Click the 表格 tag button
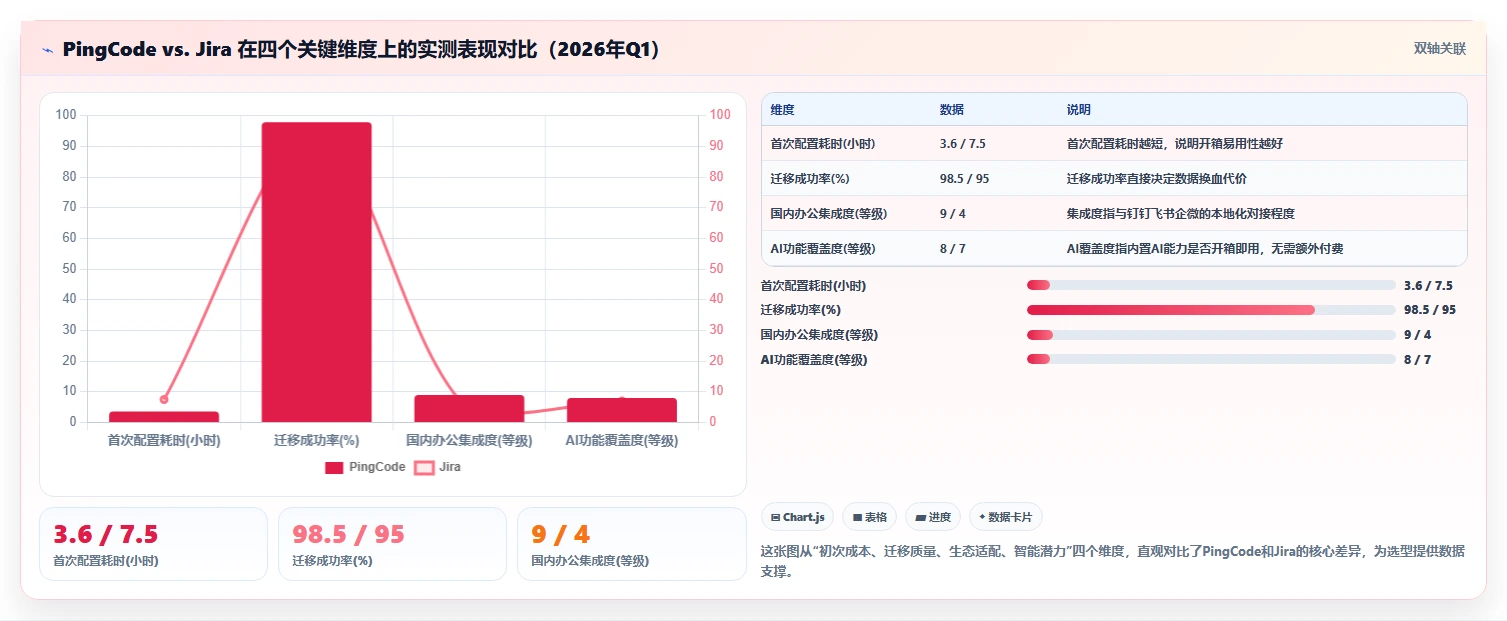 tap(870, 517)
